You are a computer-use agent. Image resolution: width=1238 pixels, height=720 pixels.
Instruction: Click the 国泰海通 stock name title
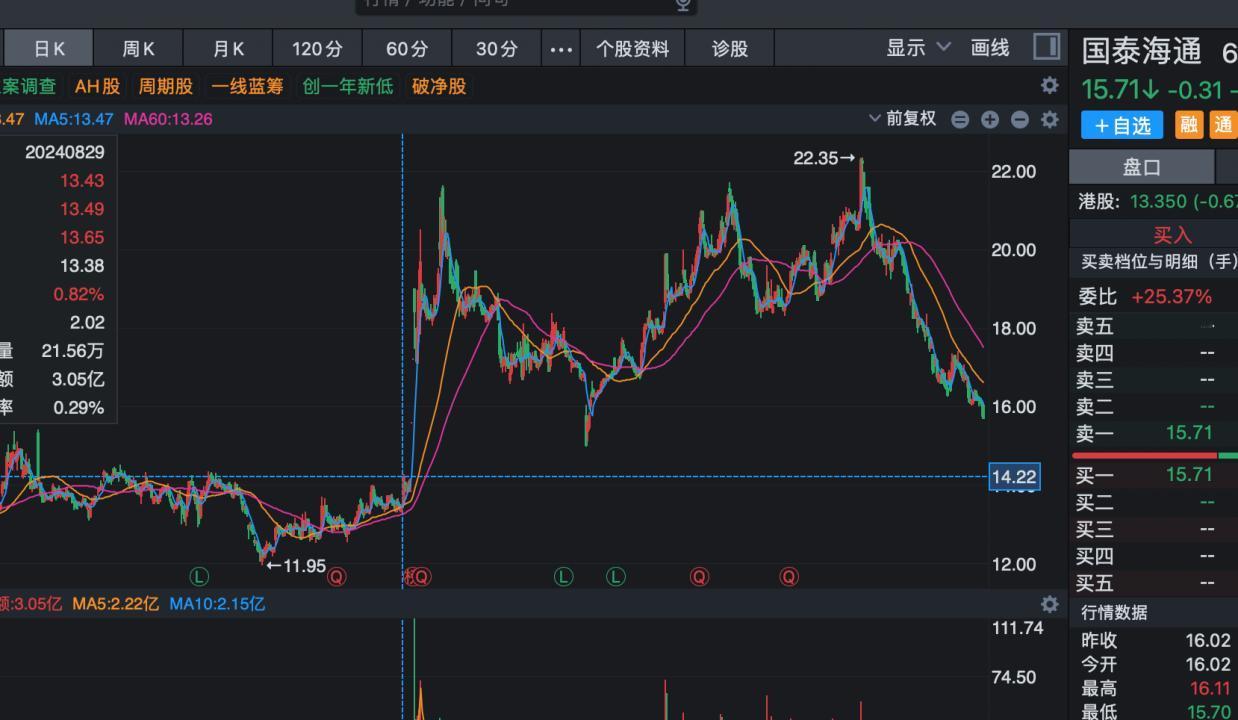[1141, 51]
